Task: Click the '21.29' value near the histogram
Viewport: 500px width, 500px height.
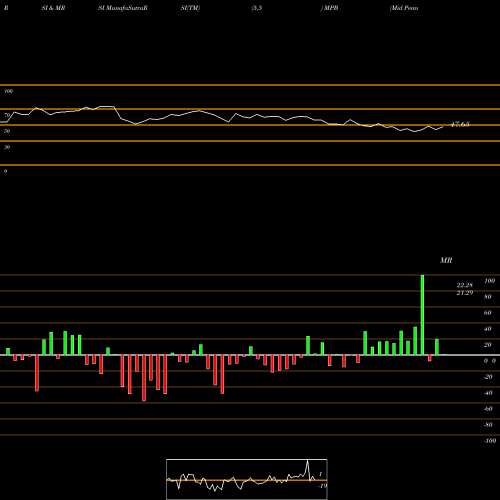Action: click(465, 293)
